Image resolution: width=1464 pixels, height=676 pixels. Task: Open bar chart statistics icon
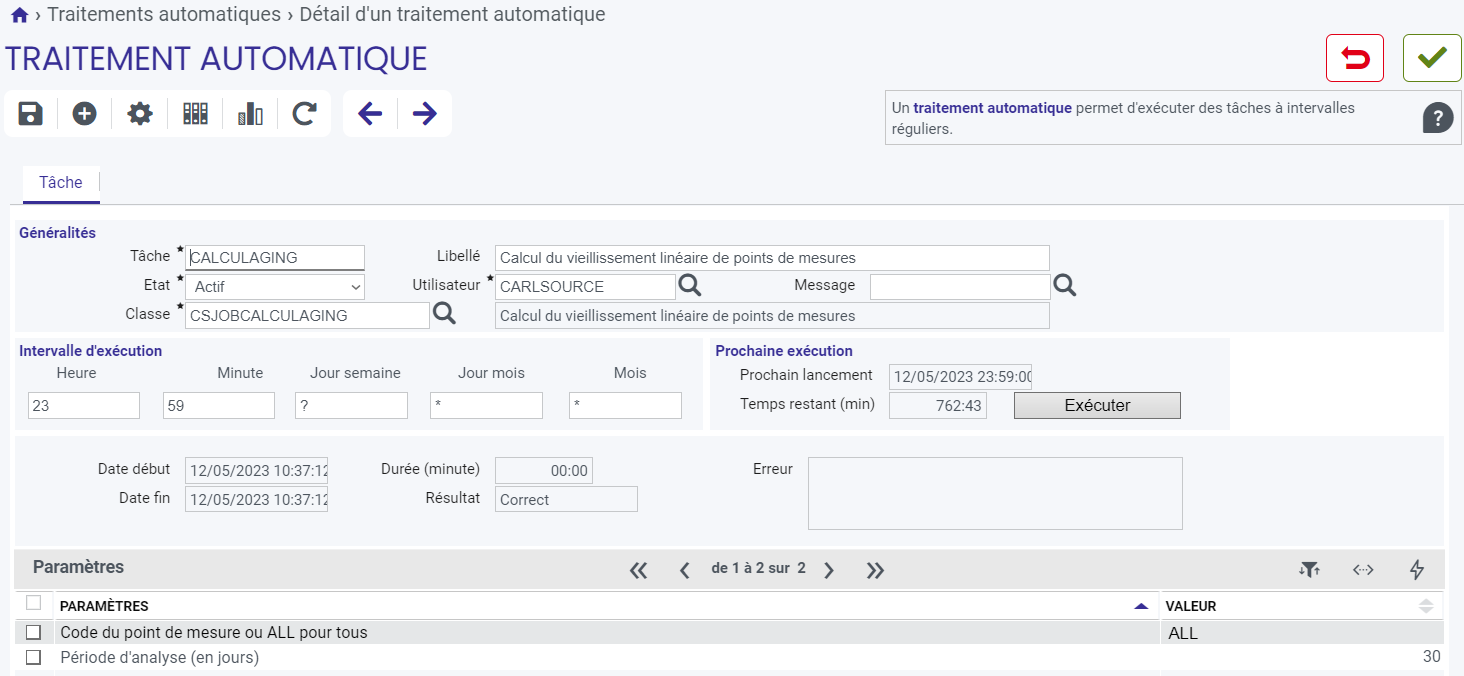pos(250,114)
